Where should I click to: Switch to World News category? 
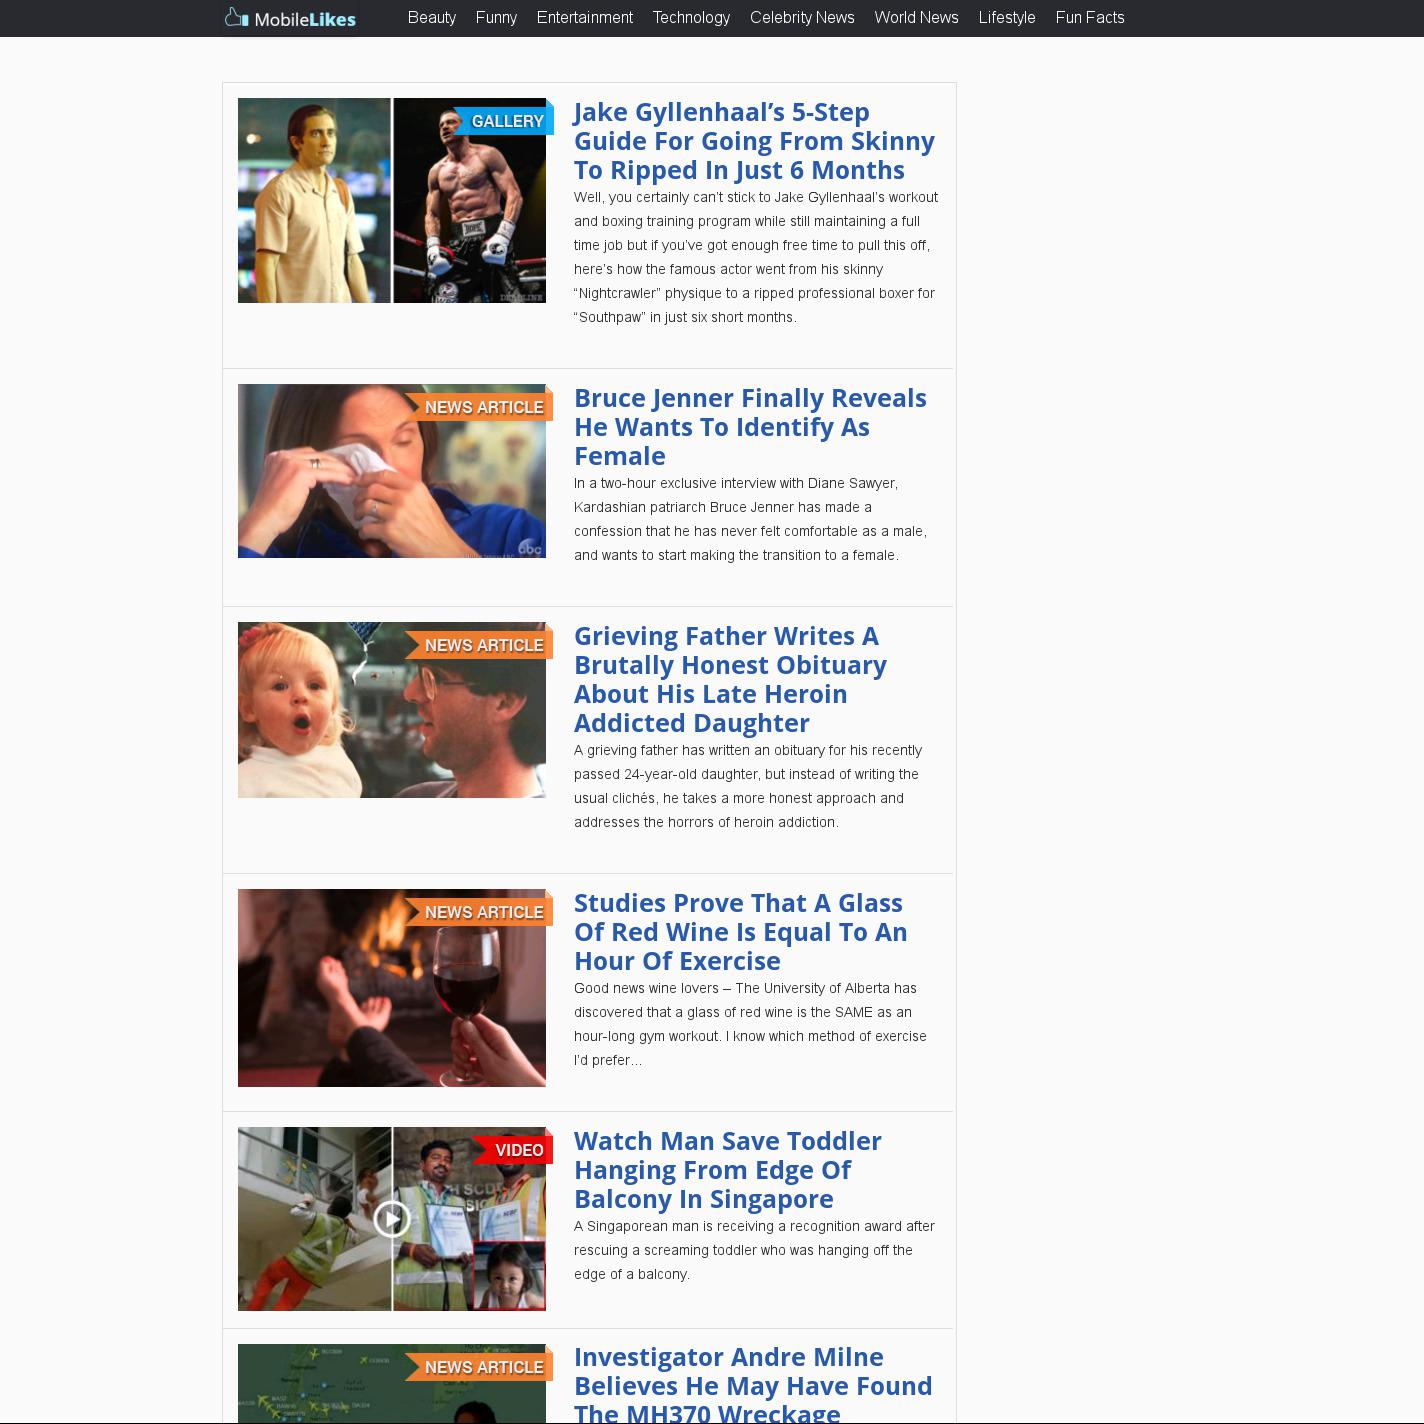916,18
